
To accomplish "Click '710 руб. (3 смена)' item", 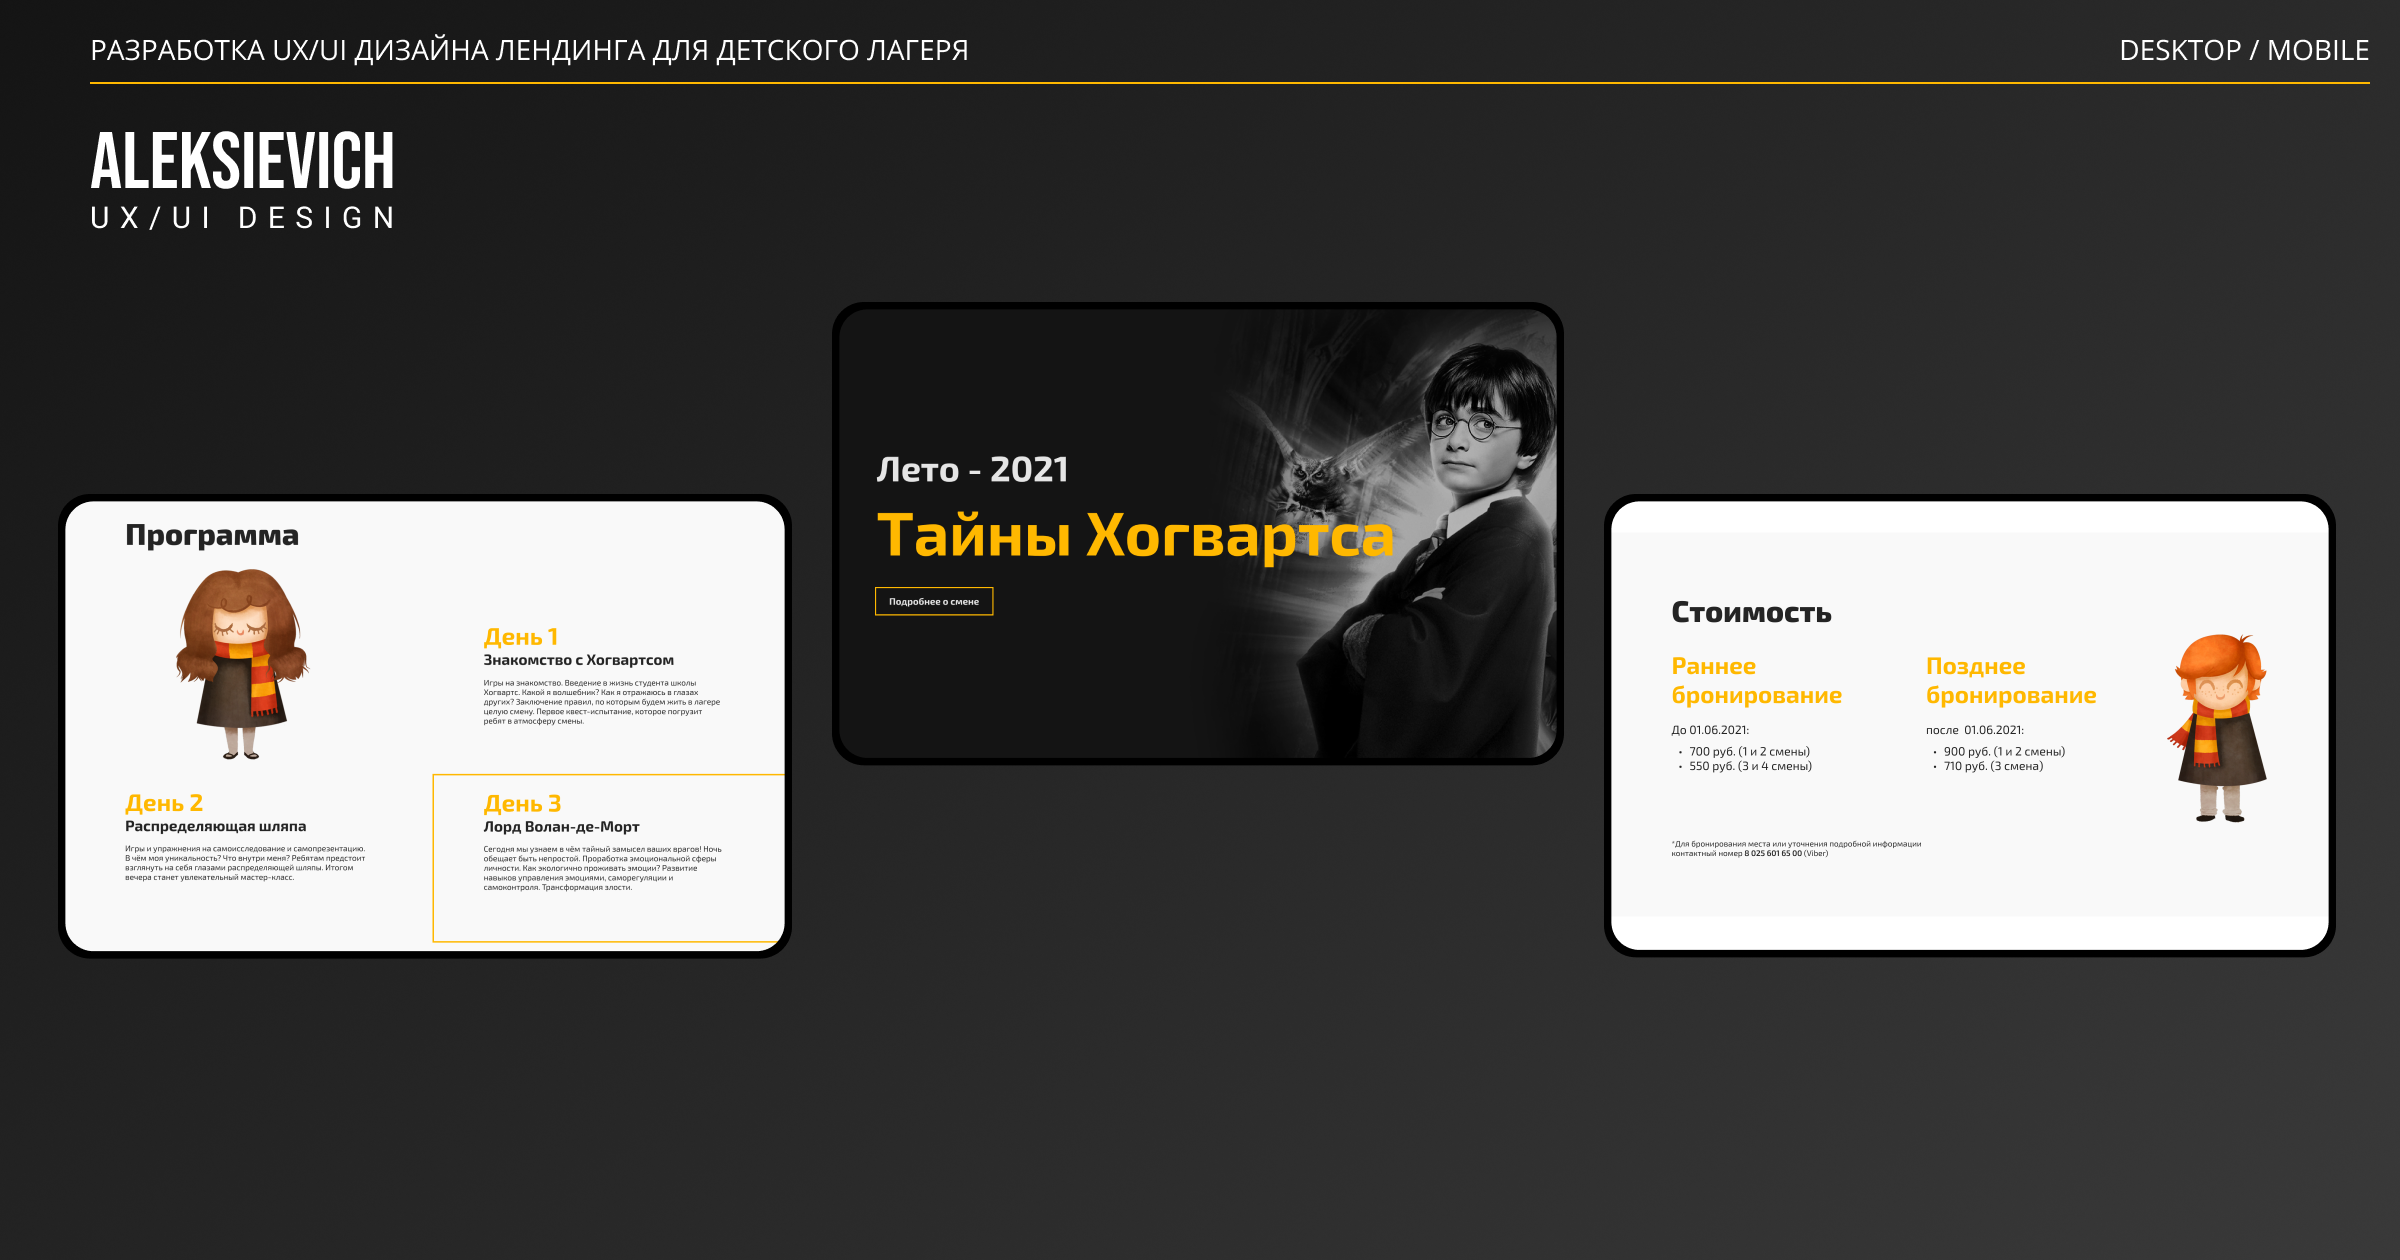I will [1993, 767].
